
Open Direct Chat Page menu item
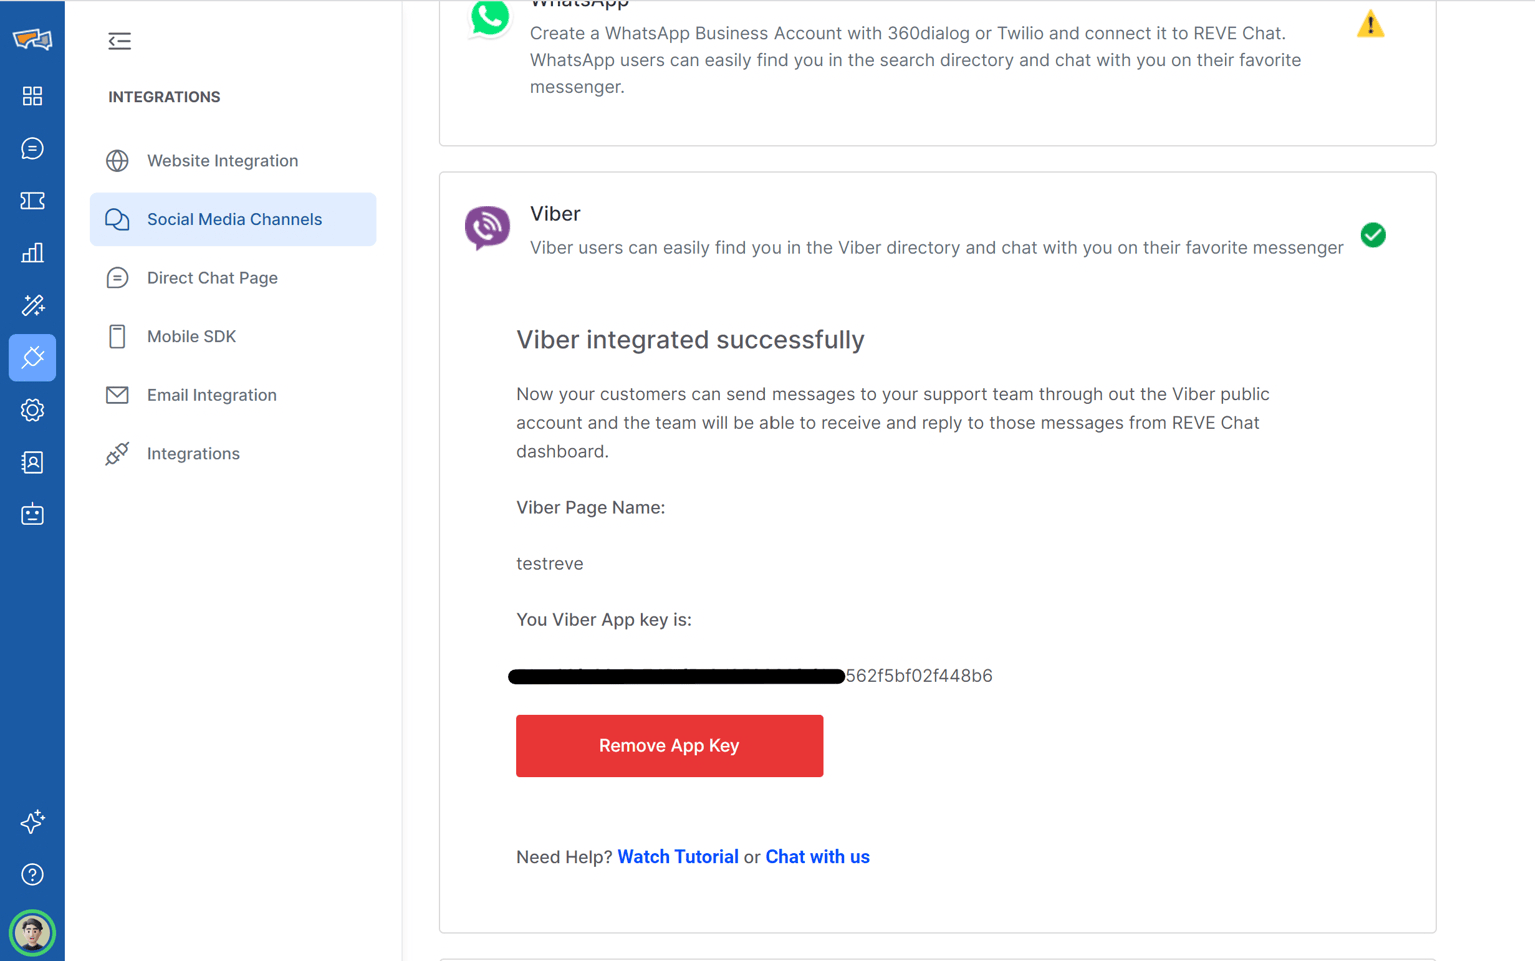(x=233, y=278)
